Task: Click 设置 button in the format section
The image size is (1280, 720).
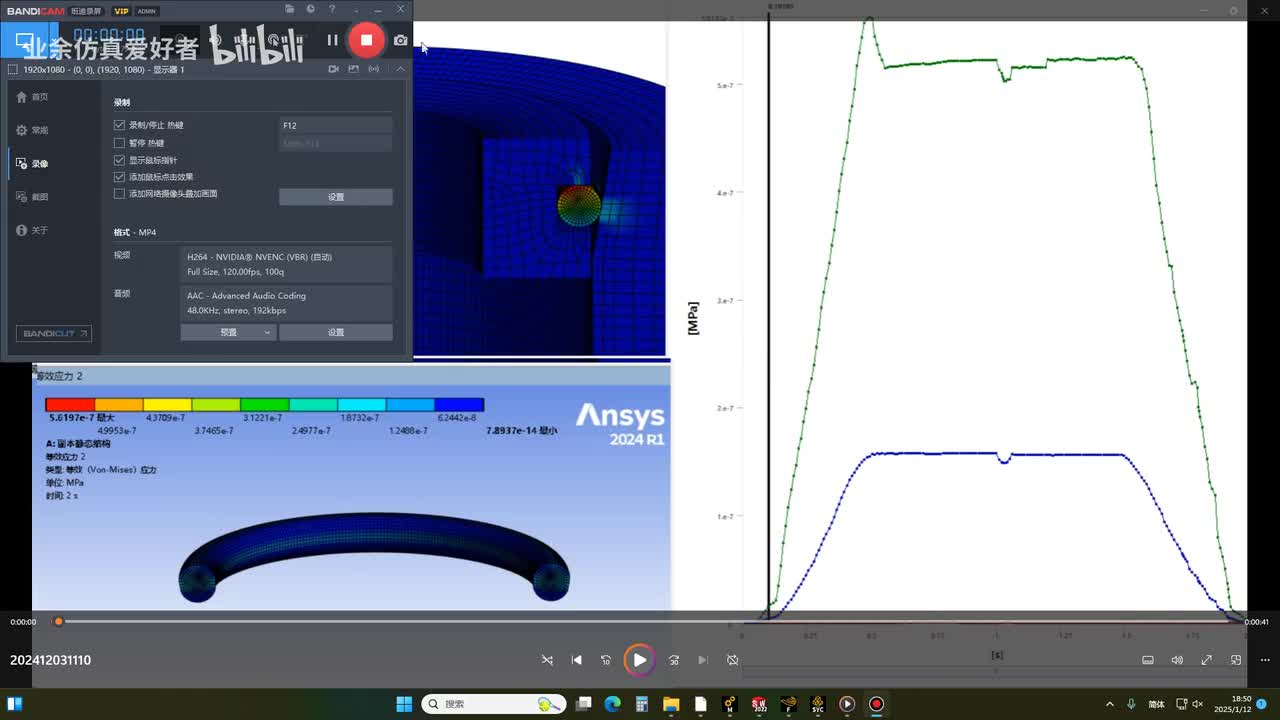Action: (x=336, y=332)
